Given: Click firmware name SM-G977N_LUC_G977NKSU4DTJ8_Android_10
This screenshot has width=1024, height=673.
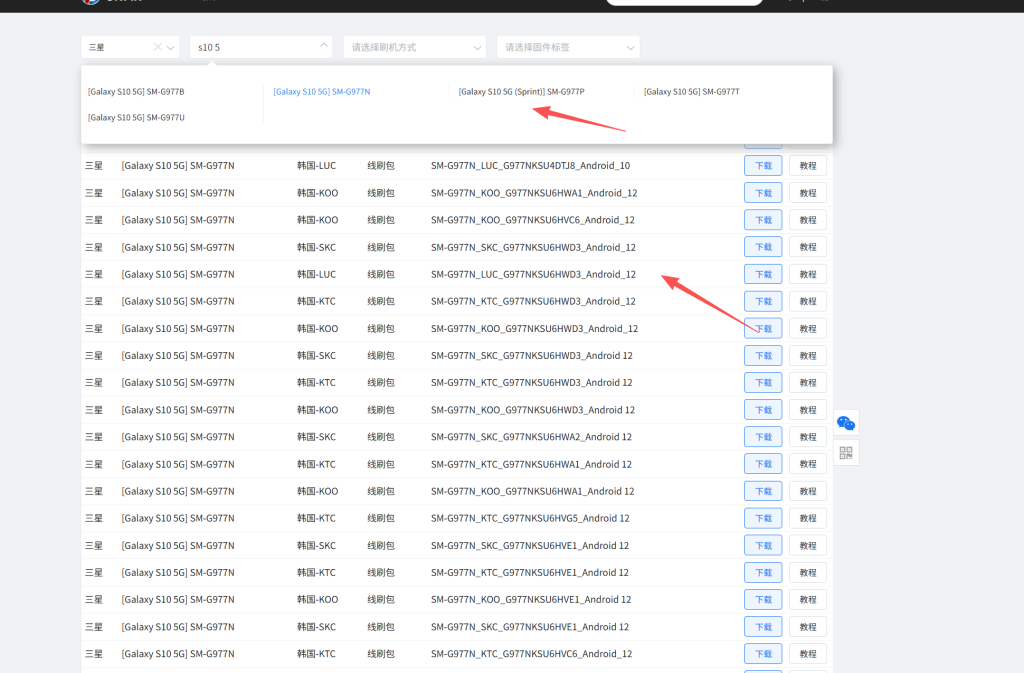Looking at the screenshot, I should tap(530, 166).
